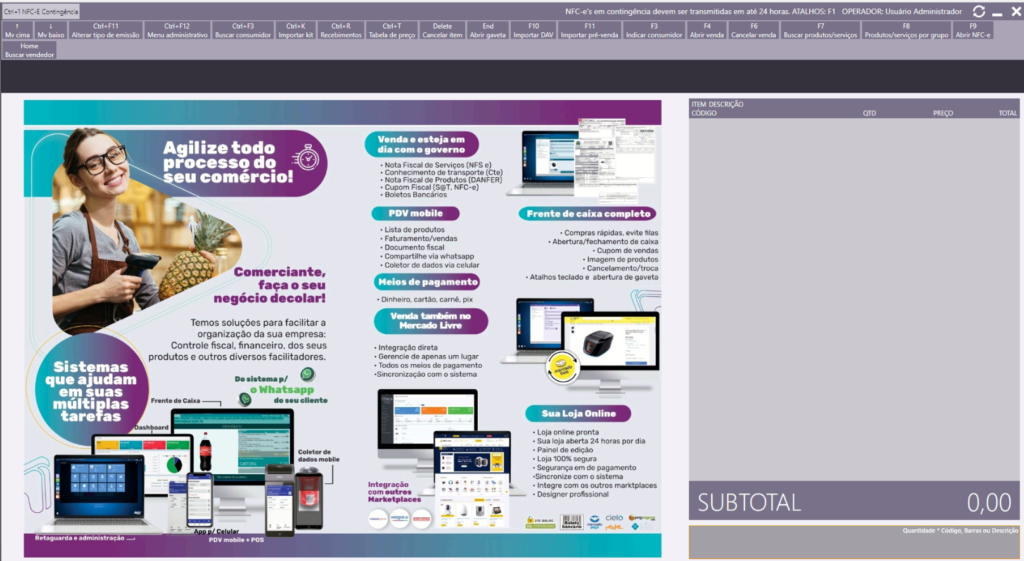Open the Menu administrativo
This screenshot has width=1024, height=561.
(176, 30)
